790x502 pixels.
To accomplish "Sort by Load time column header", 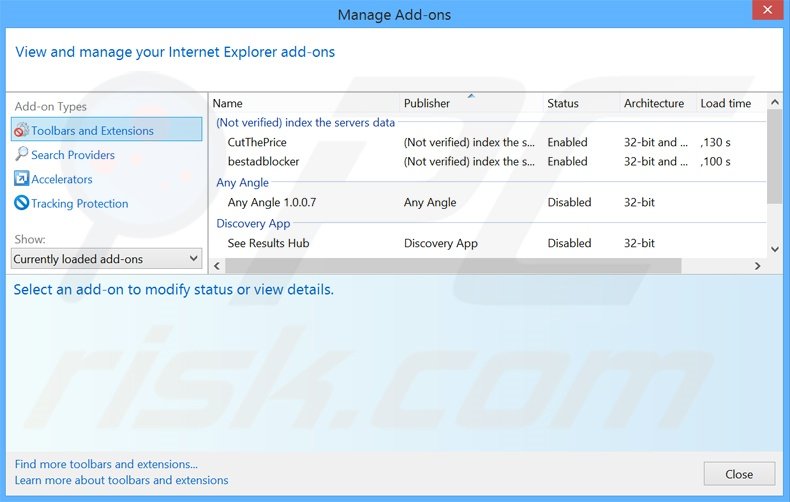I will [731, 103].
